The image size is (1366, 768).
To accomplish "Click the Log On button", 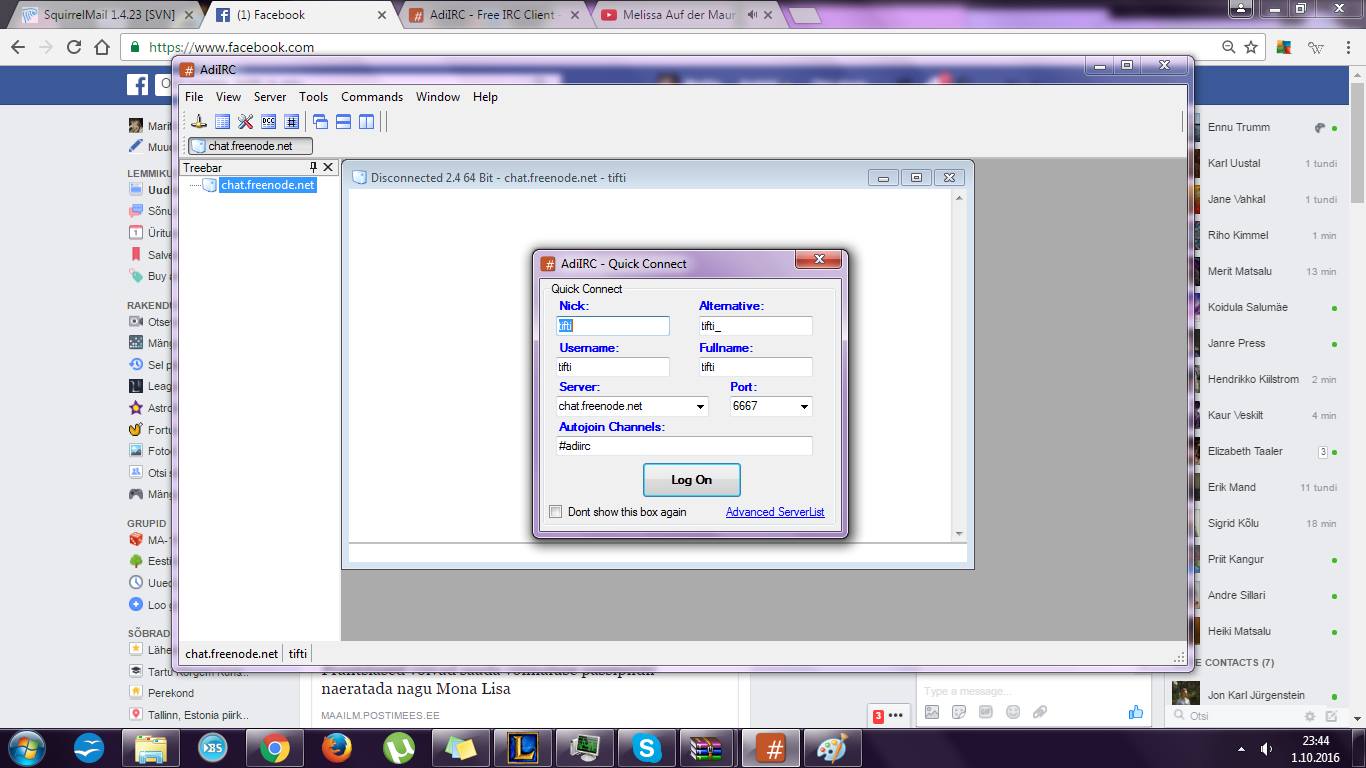I will click(x=691, y=480).
